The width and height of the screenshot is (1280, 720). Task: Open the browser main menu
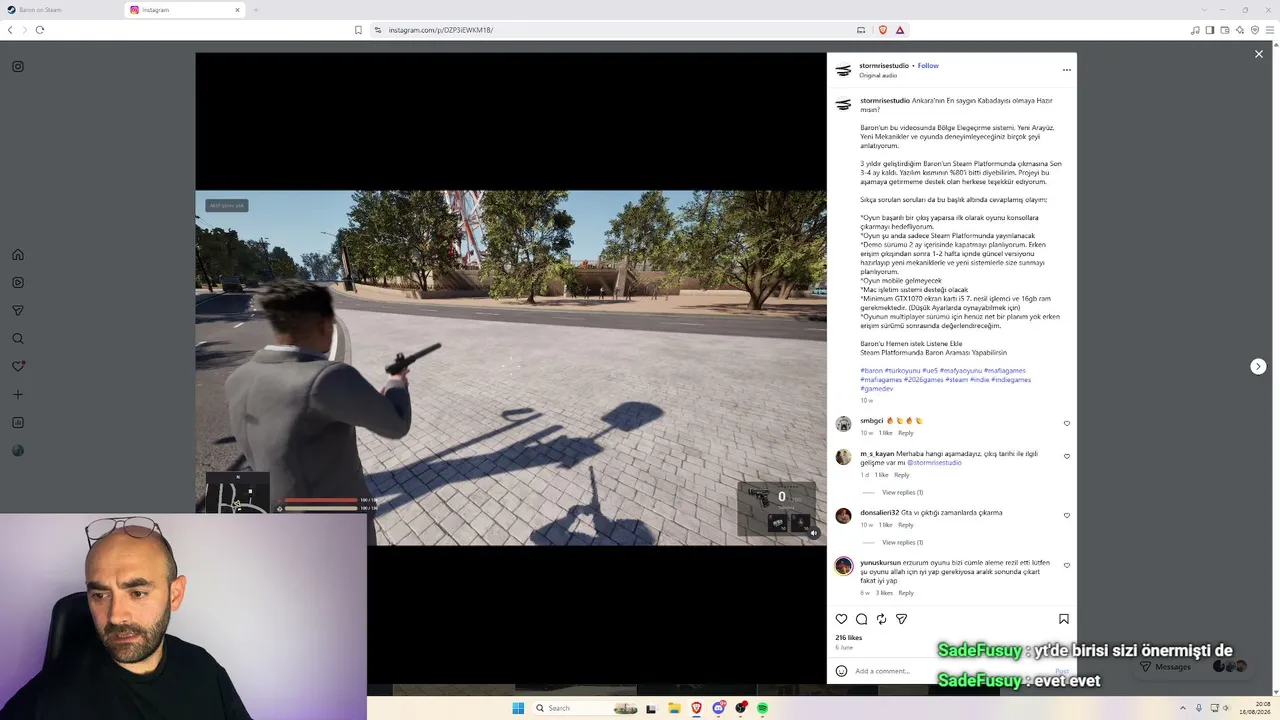1268,30
